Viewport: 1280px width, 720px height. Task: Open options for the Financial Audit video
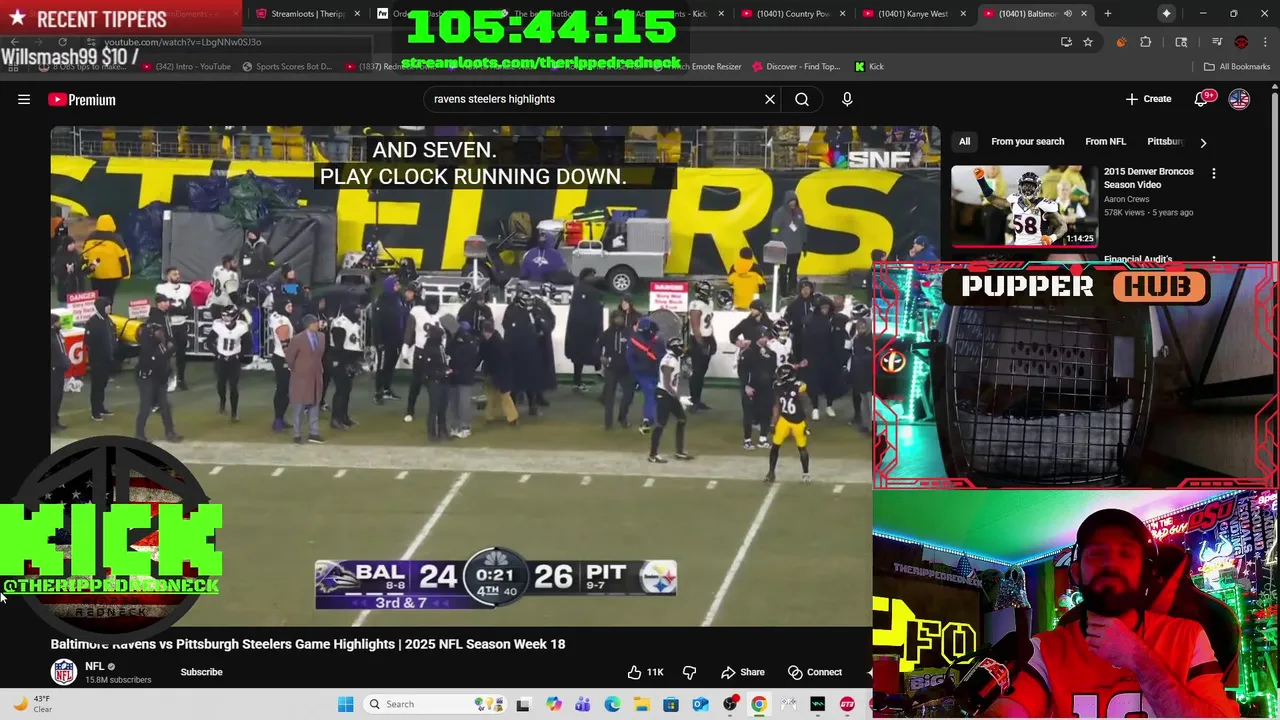(x=1214, y=260)
